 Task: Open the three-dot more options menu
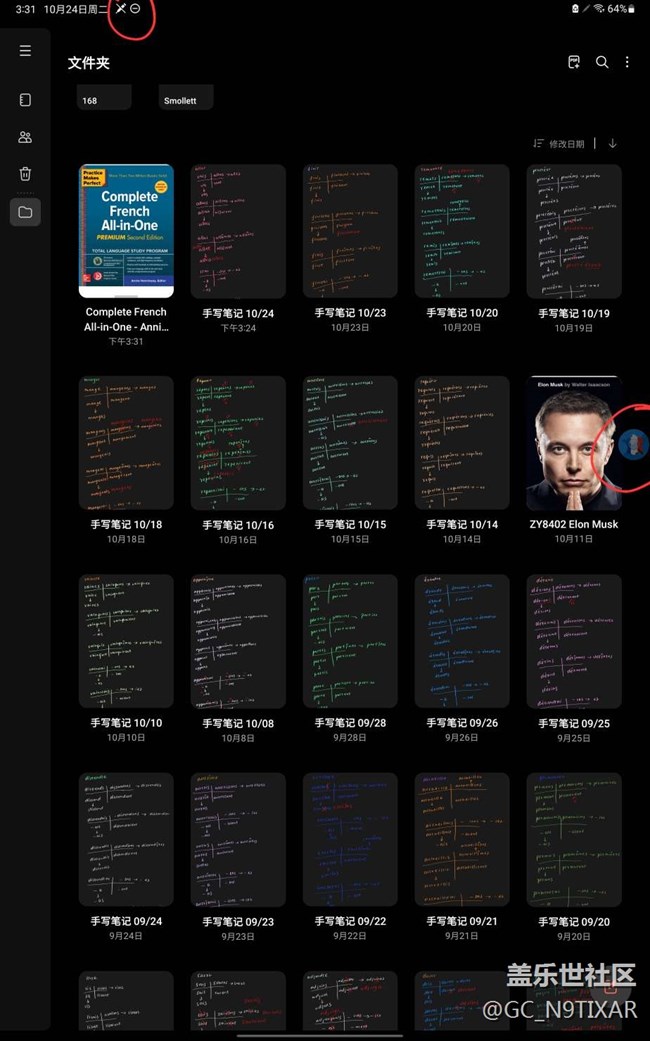(x=627, y=62)
